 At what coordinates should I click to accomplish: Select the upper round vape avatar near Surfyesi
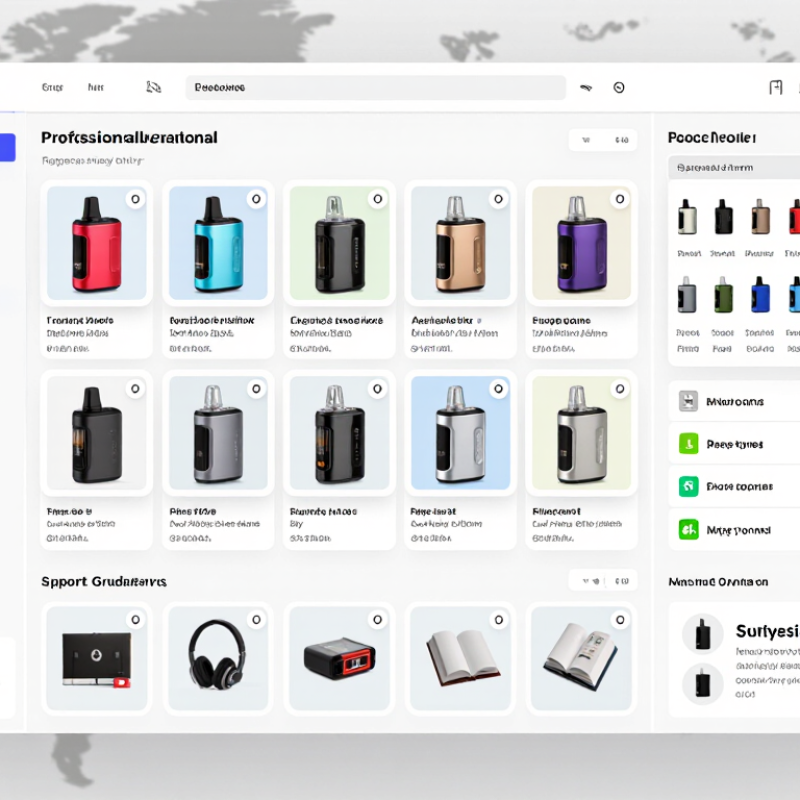[703, 633]
